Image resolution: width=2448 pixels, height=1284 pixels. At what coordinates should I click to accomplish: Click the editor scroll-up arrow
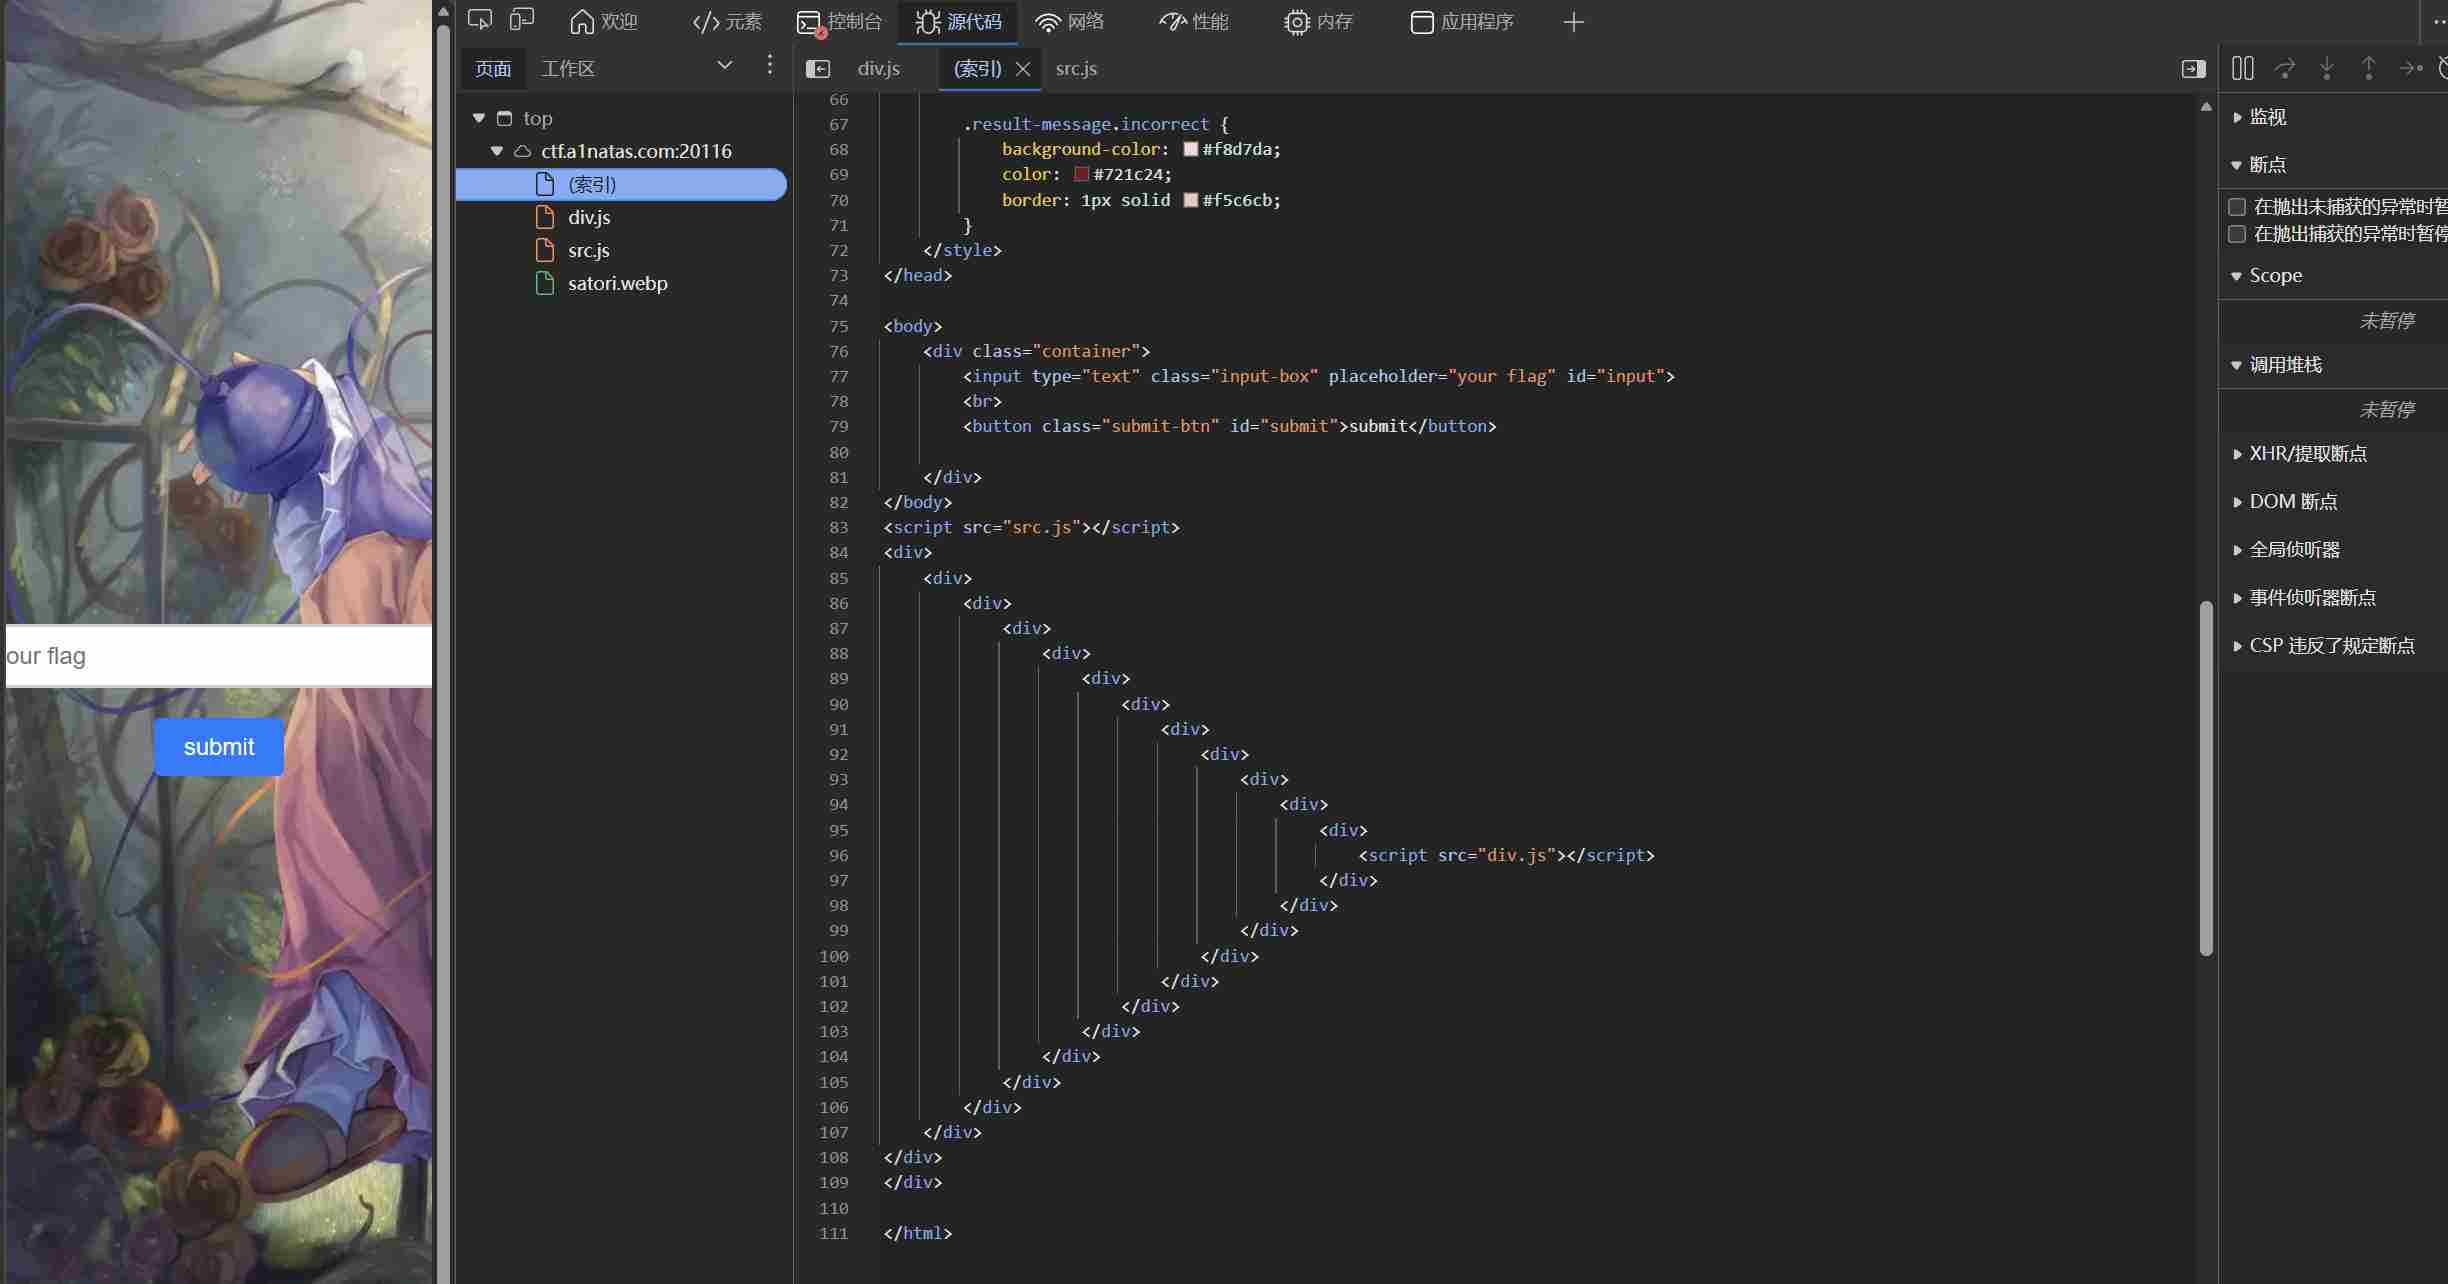tap(2206, 106)
